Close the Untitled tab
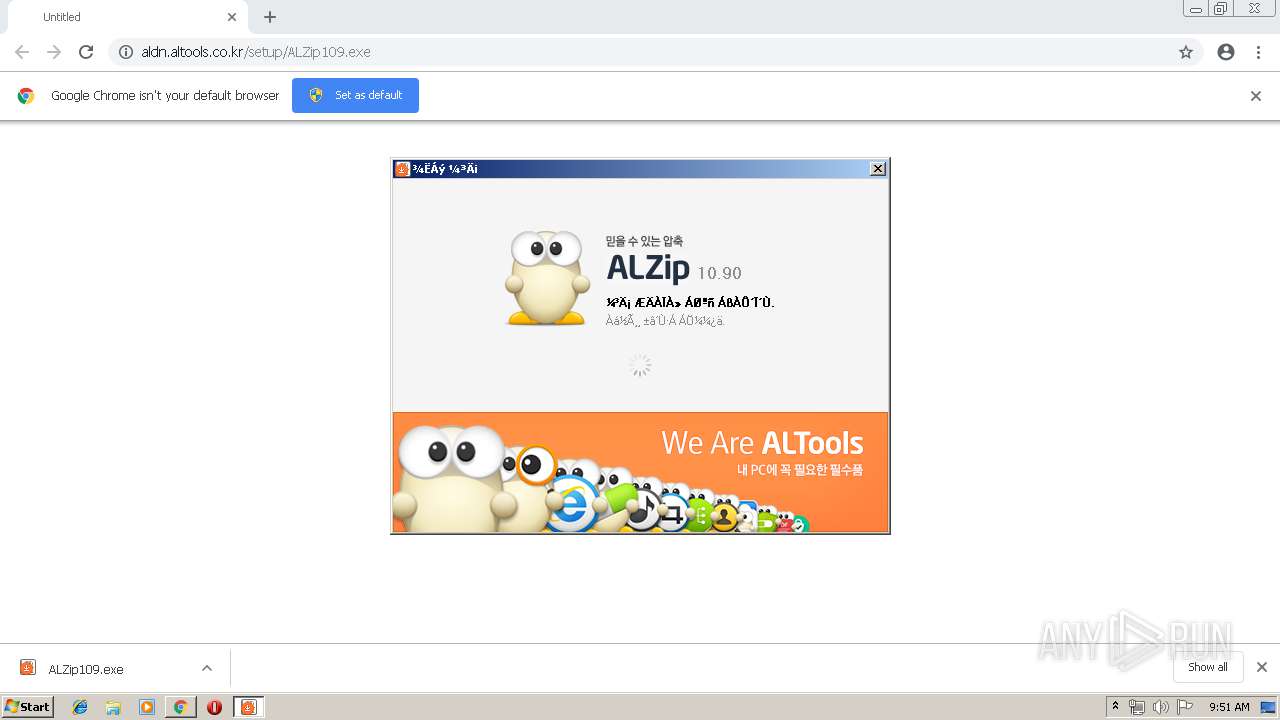Image resolution: width=1280 pixels, height=720 pixels. coord(232,17)
